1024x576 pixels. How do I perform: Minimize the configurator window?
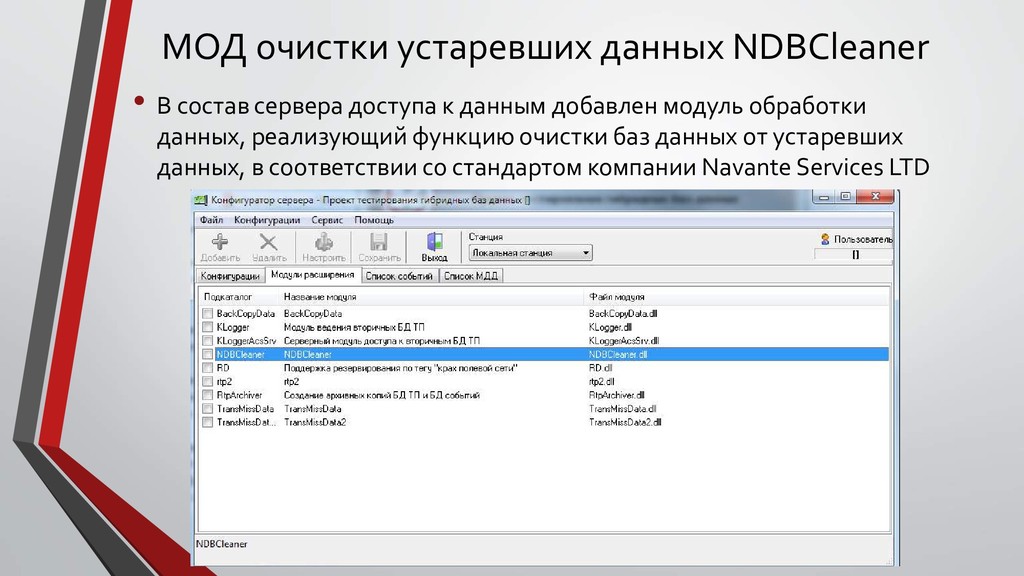coord(824,197)
